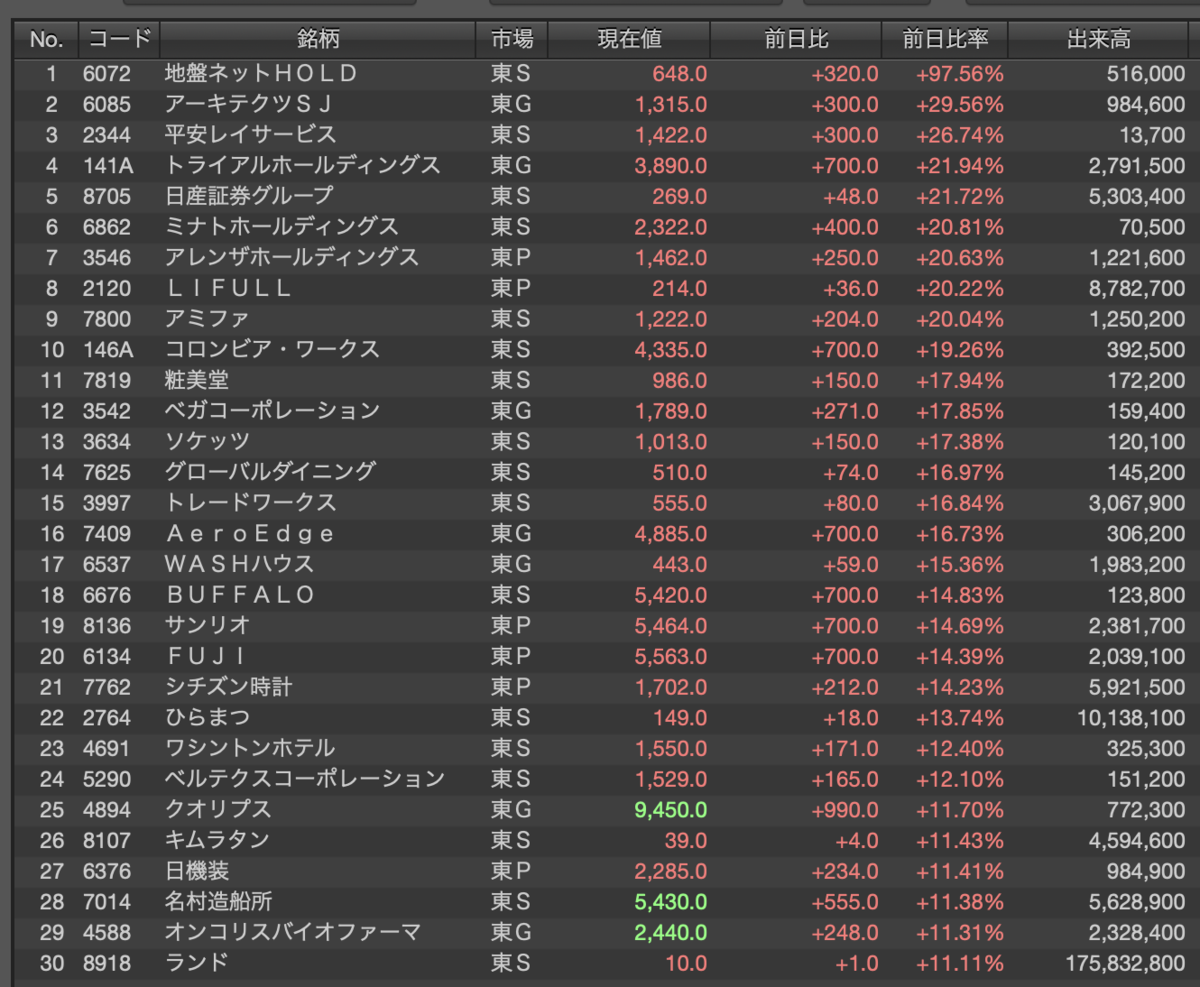Select stock キムラタン

click(217, 840)
